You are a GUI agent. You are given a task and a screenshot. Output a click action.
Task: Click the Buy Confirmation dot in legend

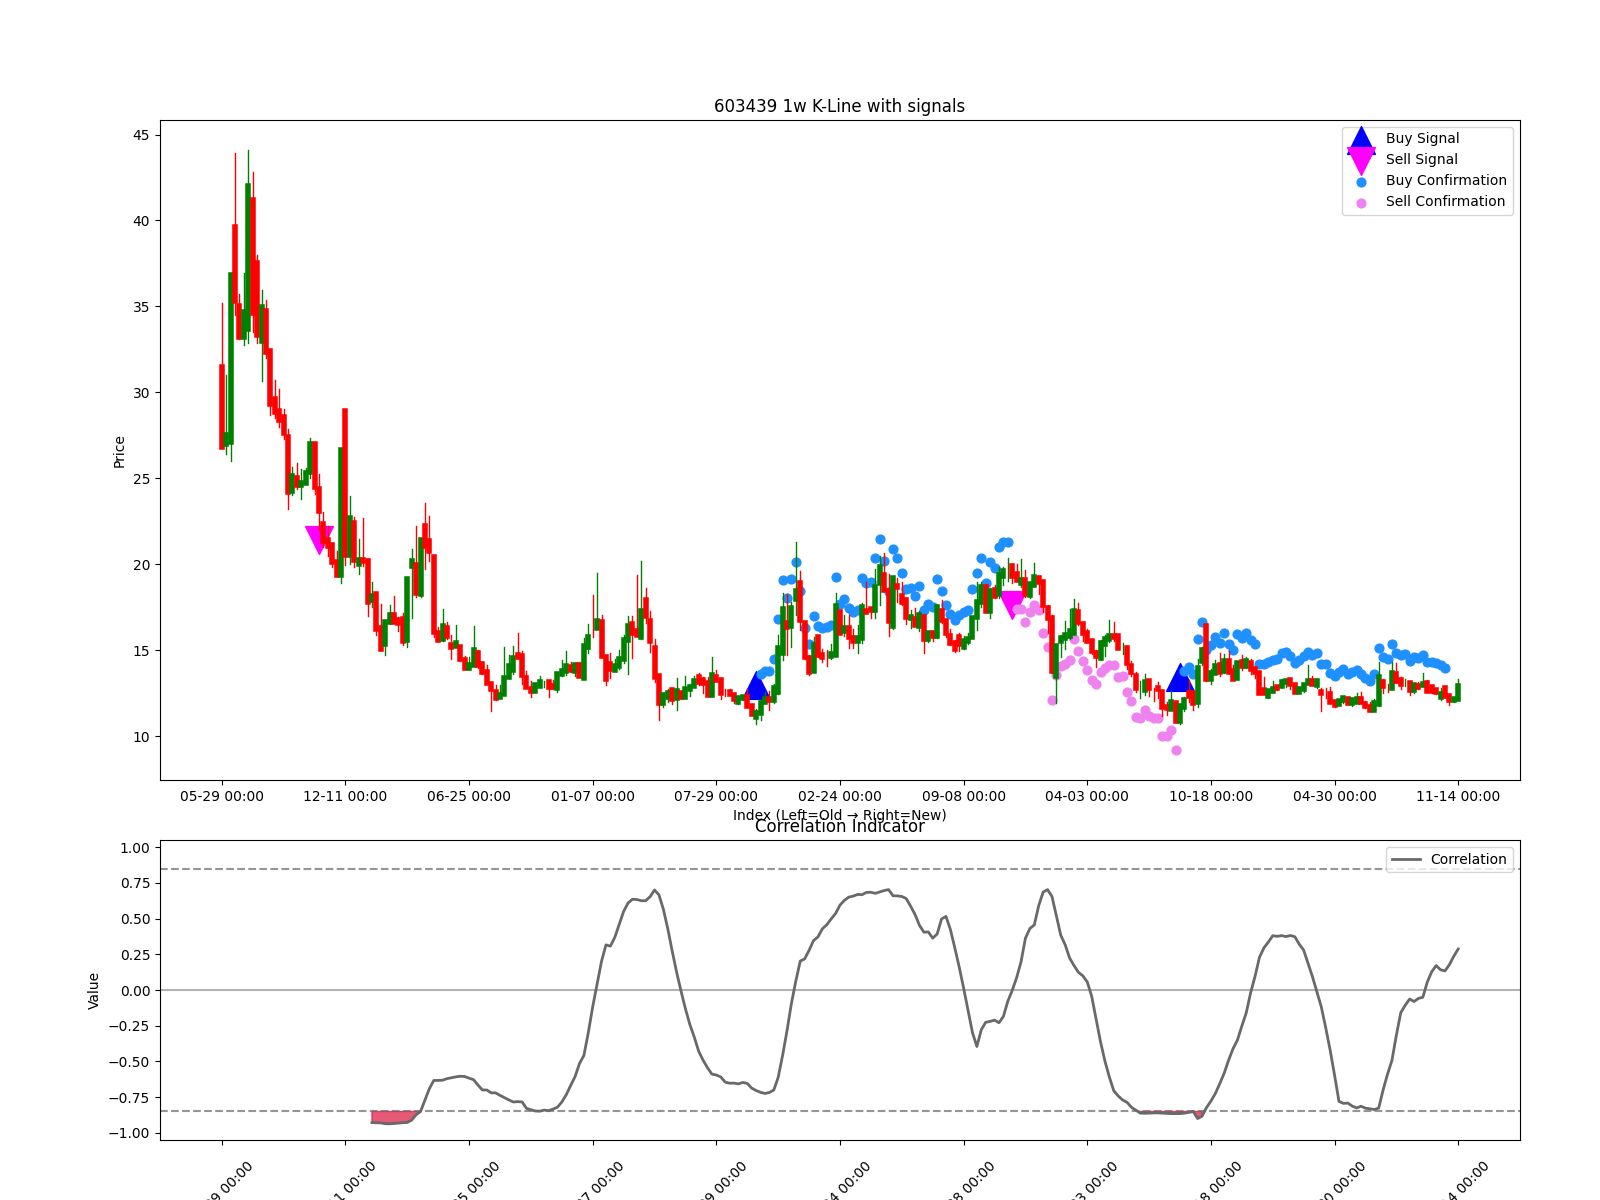click(x=1361, y=182)
